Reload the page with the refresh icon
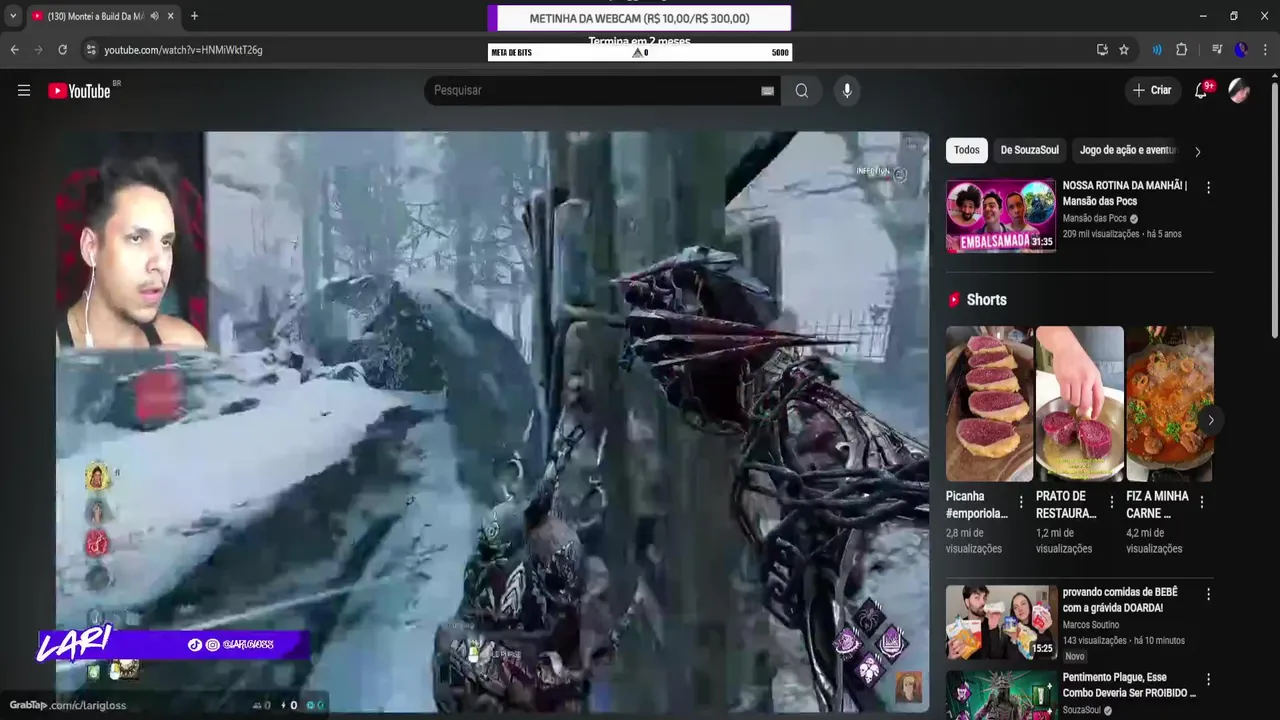1280x720 pixels. click(x=62, y=50)
